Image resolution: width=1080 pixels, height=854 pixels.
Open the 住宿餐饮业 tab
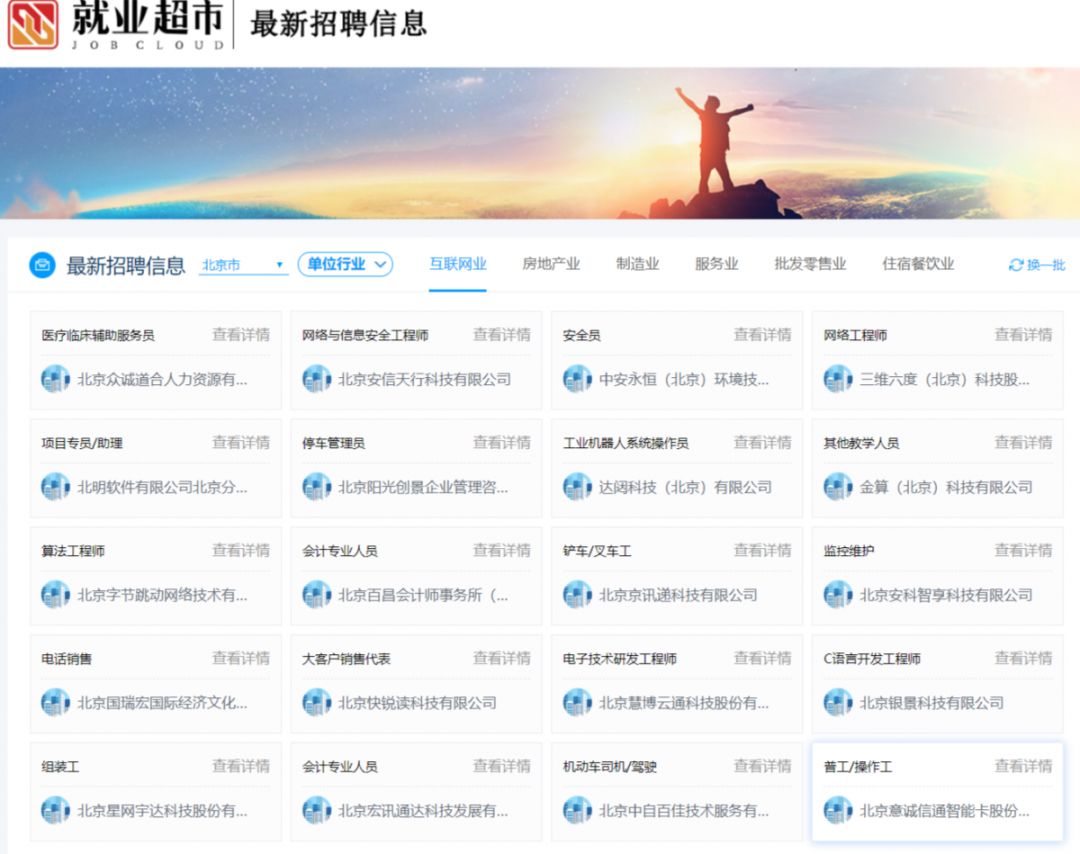[917, 264]
